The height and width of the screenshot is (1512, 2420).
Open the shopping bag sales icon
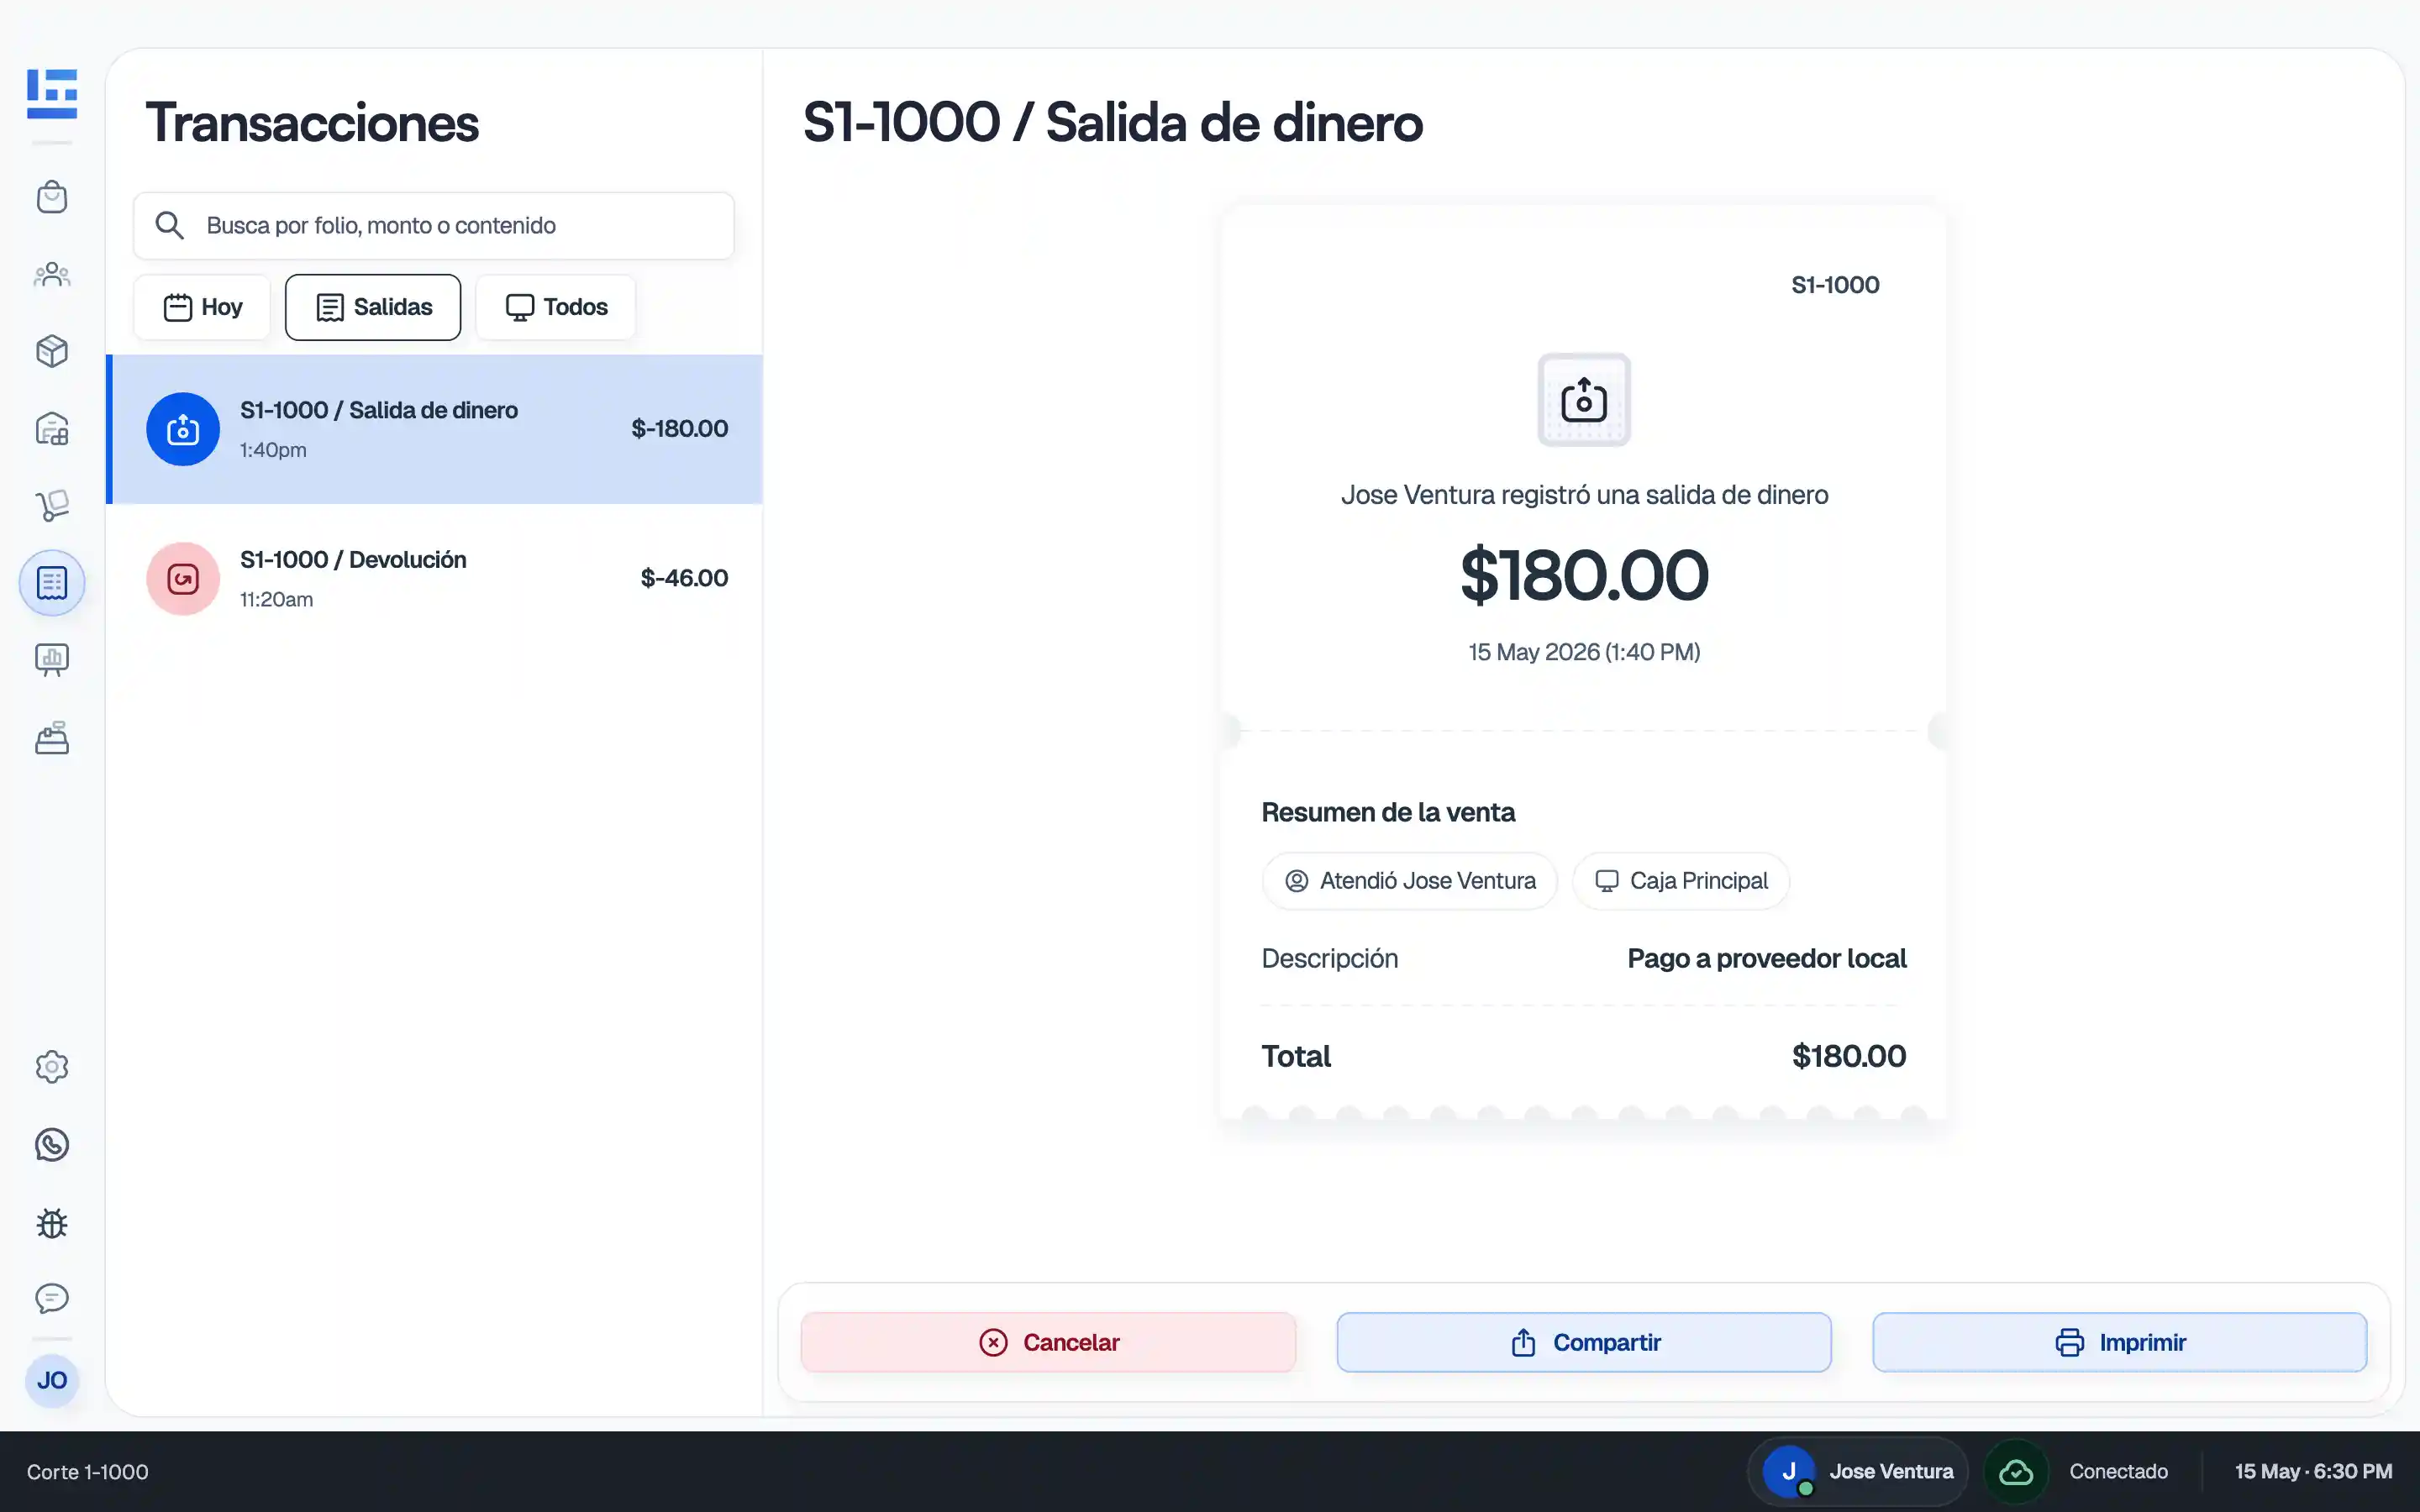click(52, 197)
